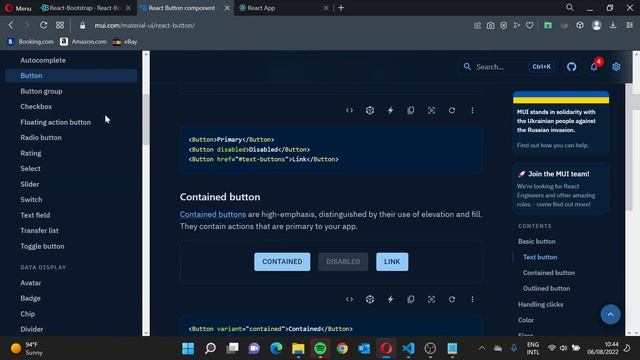The height and width of the screenshot is (360, 640).
Task: Click sidebar navigation scrollbar thumb
Action: 146,119
